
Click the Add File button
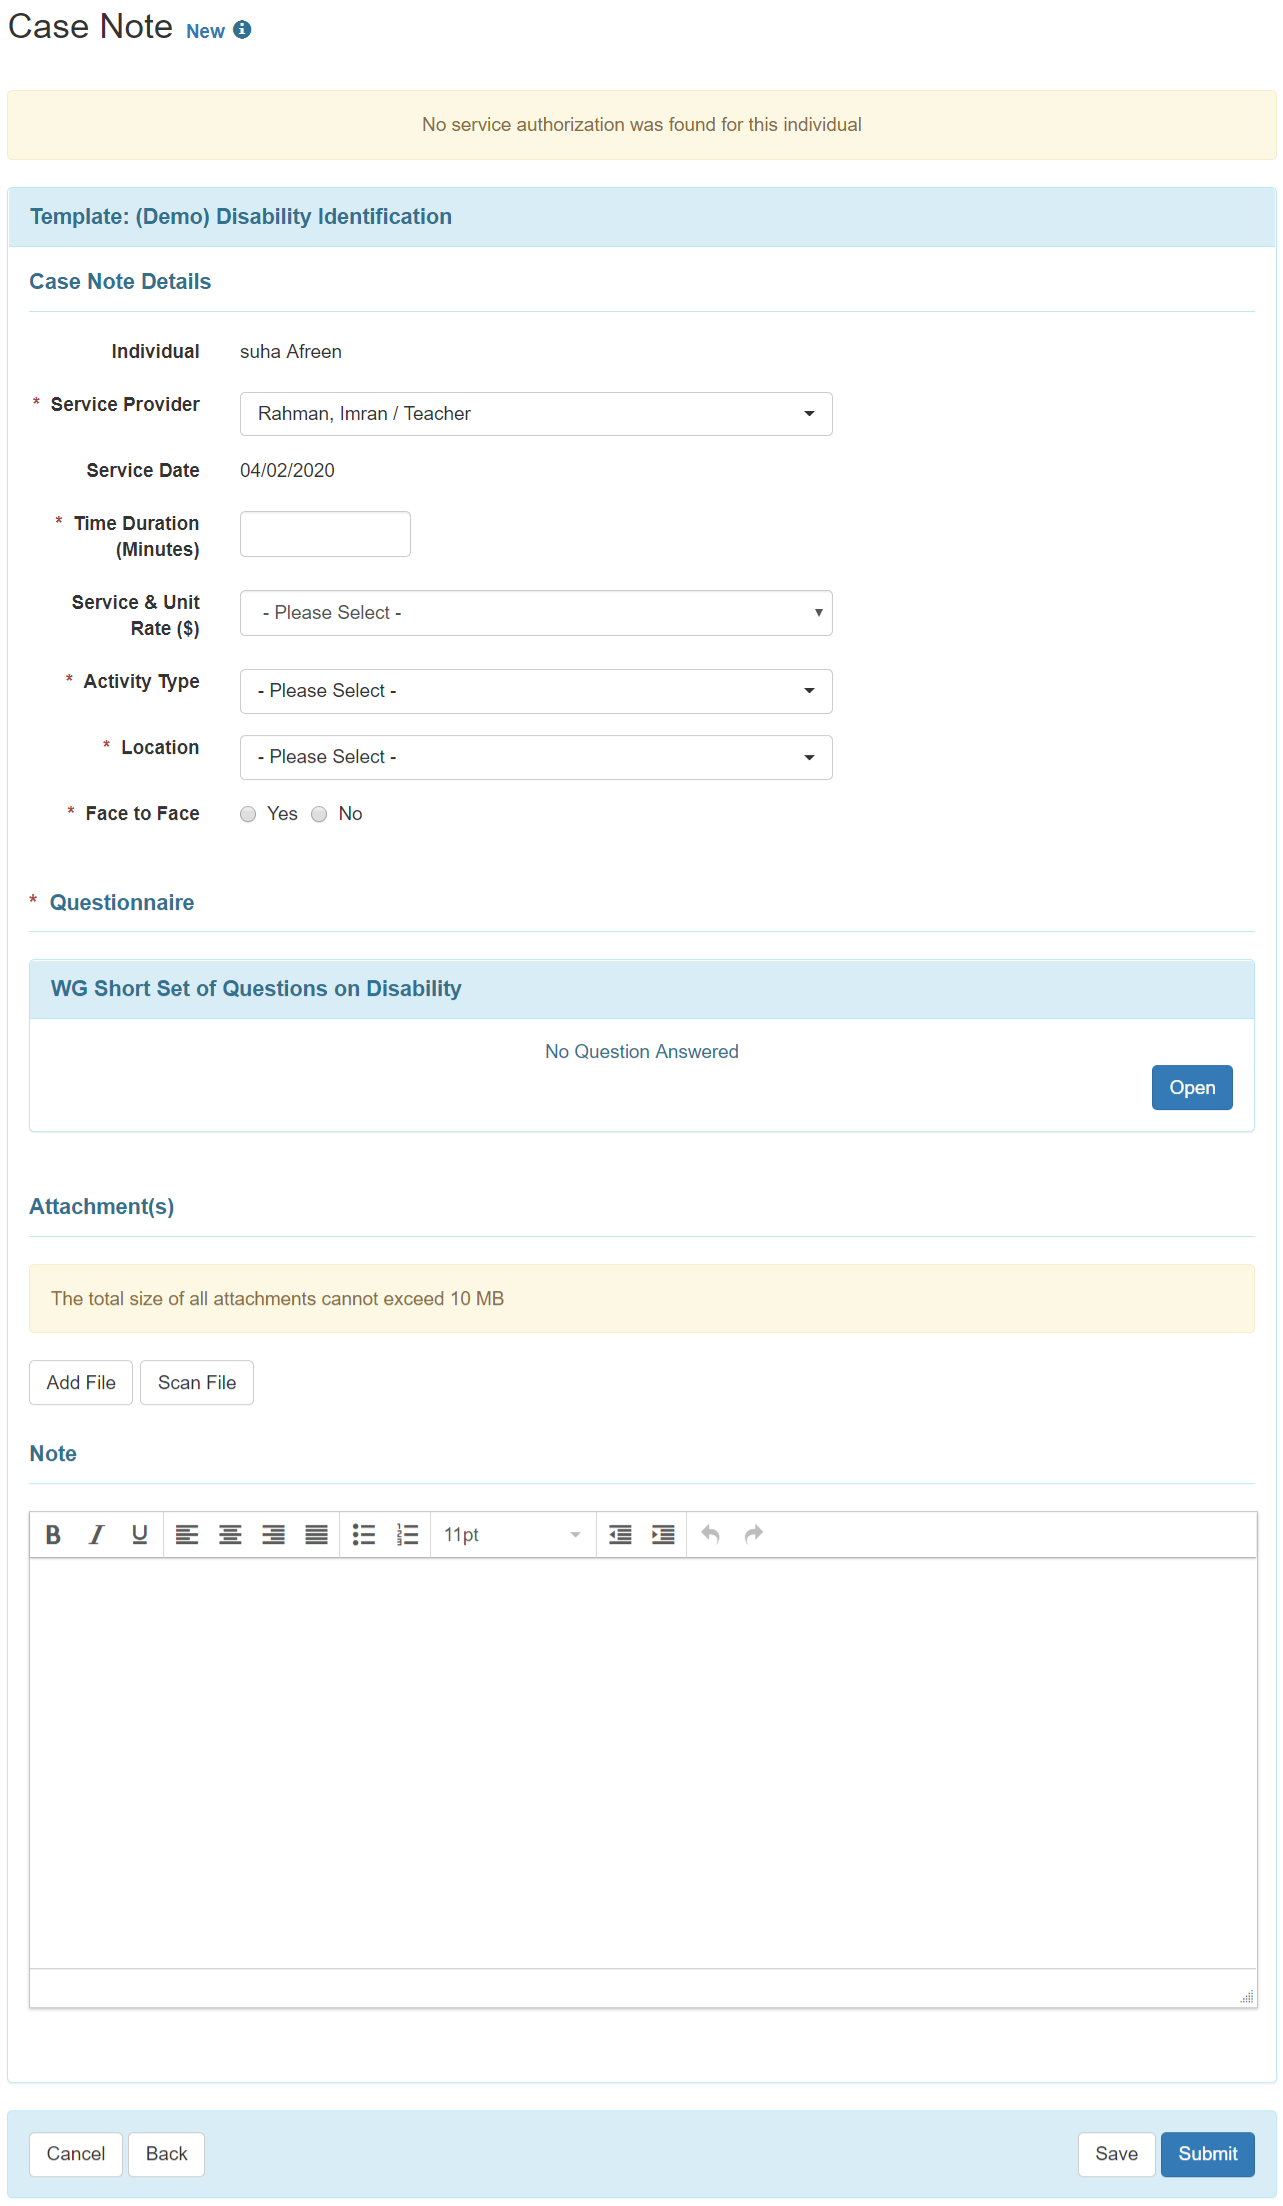81,1382
